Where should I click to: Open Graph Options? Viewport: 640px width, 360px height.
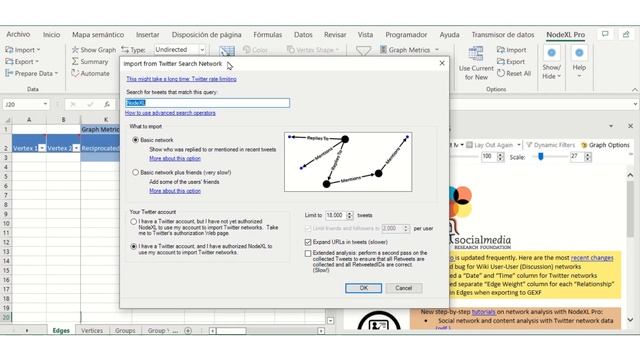tap(605, 145)
